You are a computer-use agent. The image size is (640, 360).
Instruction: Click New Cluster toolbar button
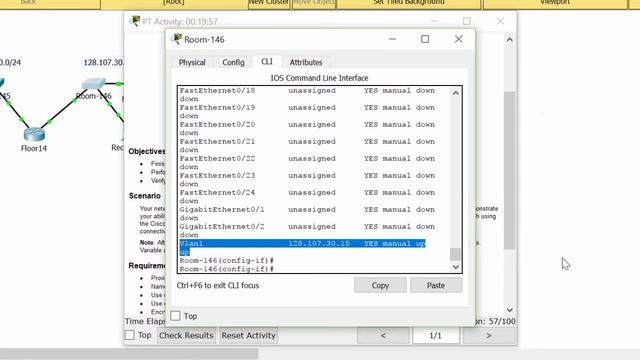(x=269, y=3)
